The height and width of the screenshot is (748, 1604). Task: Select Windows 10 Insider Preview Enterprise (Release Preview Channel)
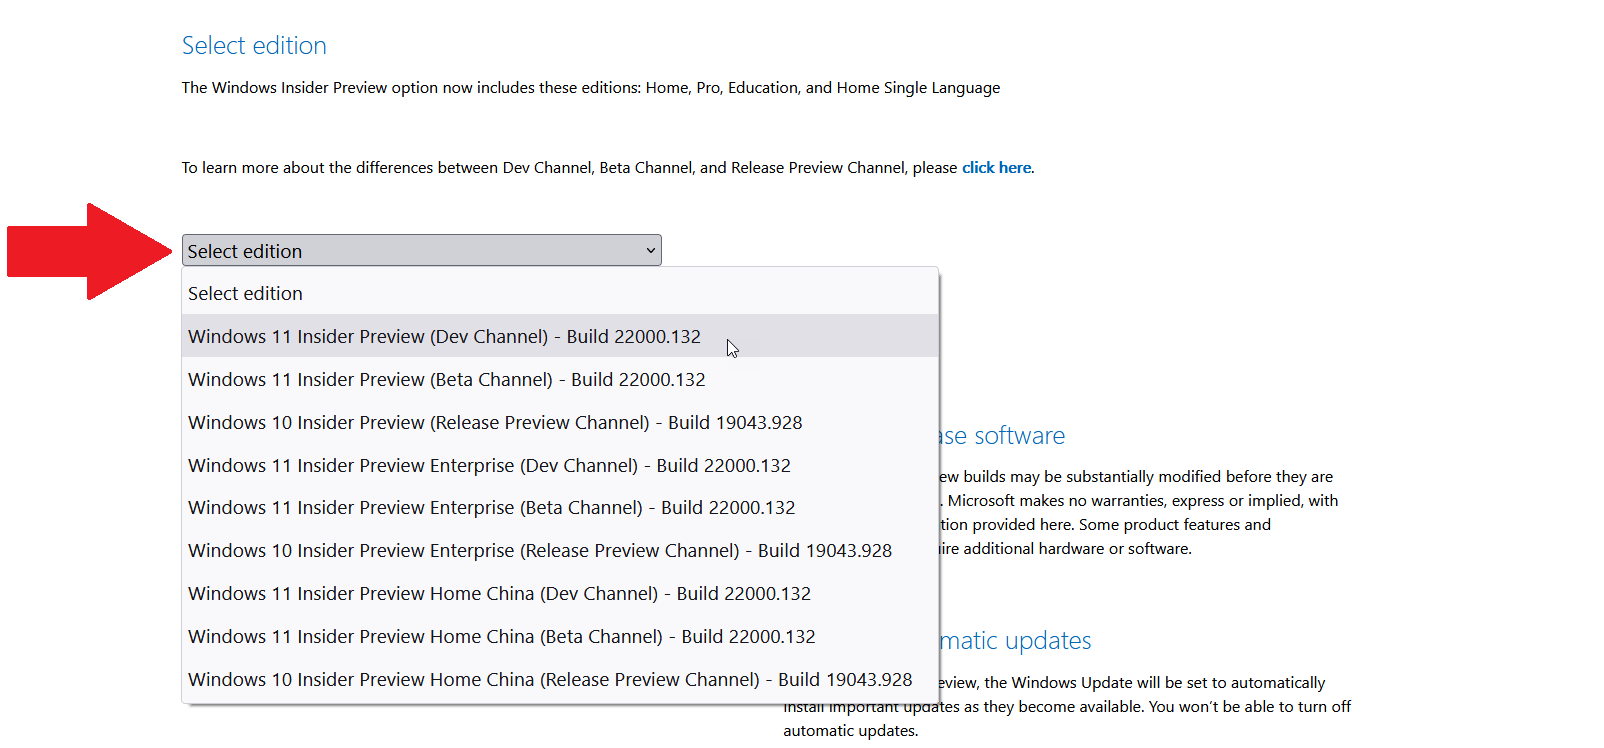(x=560, y=550)
